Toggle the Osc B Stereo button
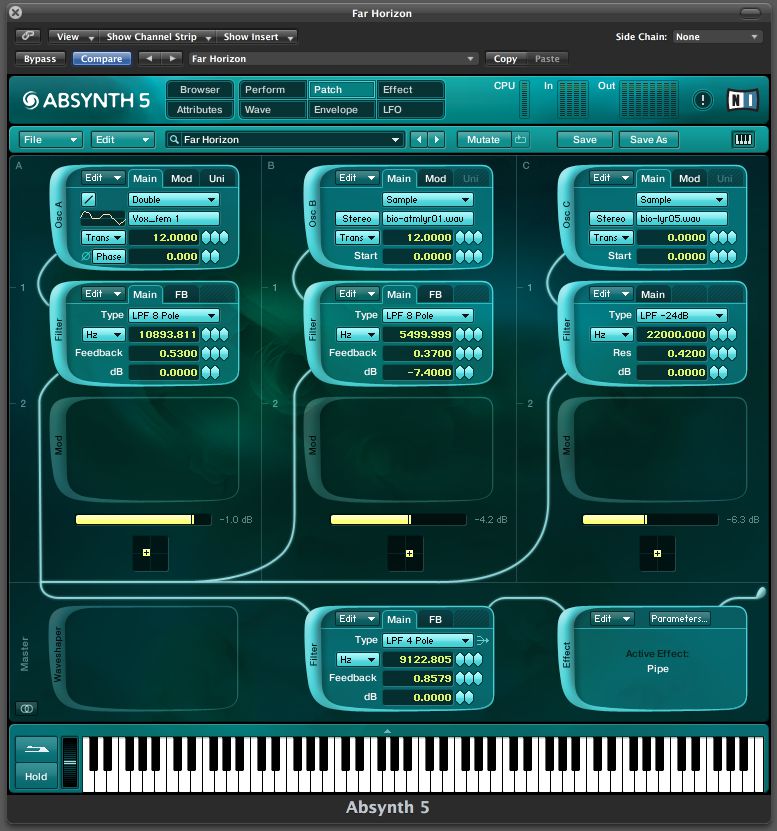The width and height of the screenshot is (777, 831). [357, 218]
